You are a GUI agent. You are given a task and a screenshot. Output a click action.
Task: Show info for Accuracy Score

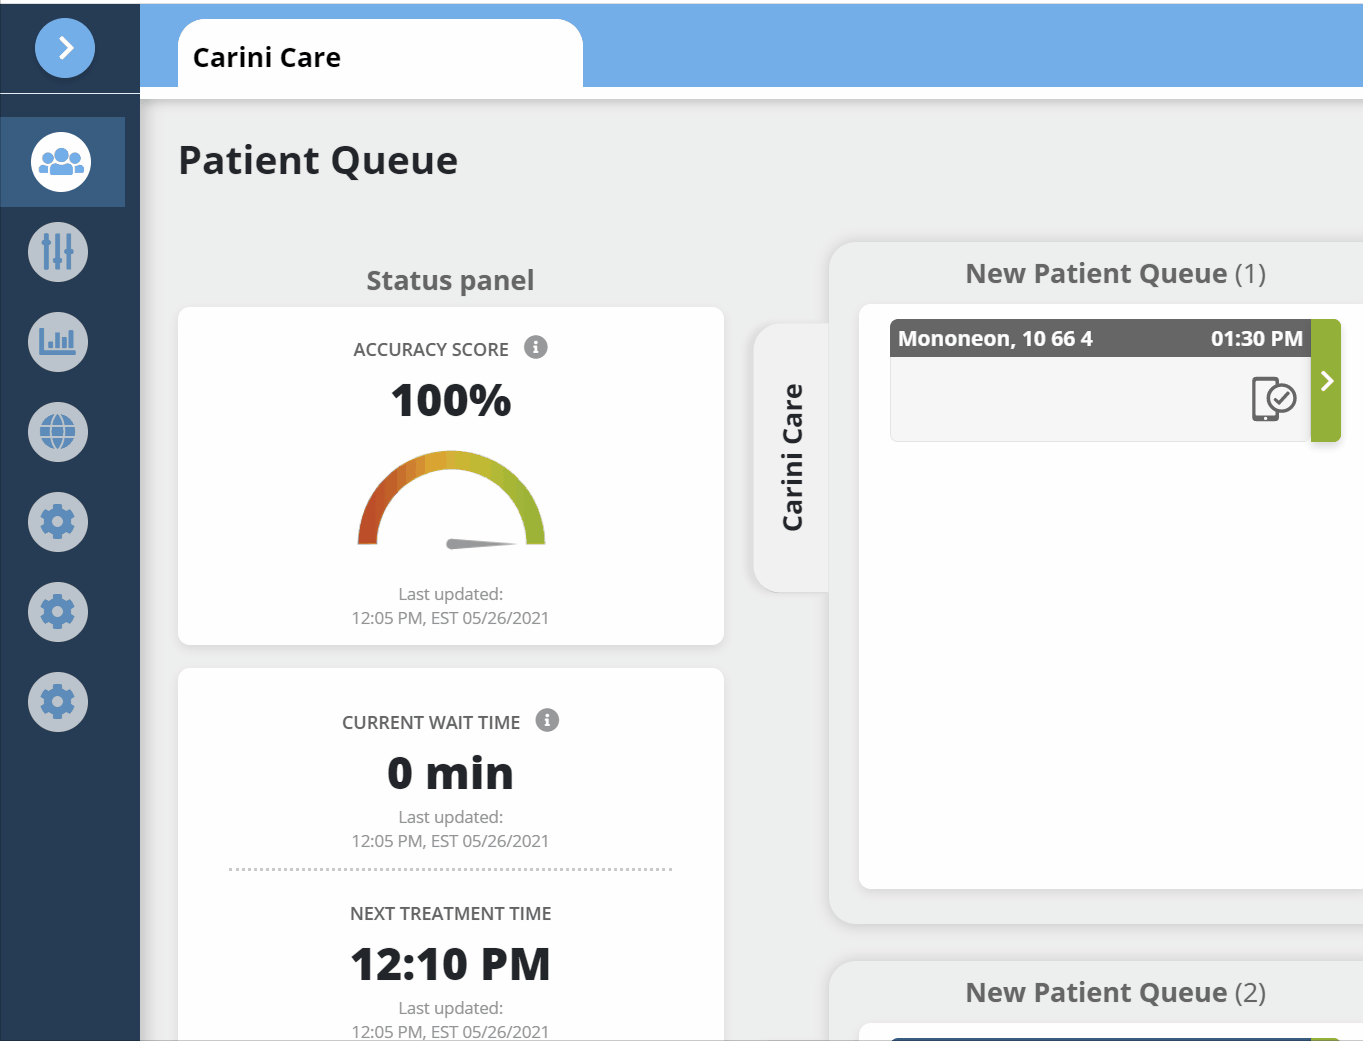point(536,347)
